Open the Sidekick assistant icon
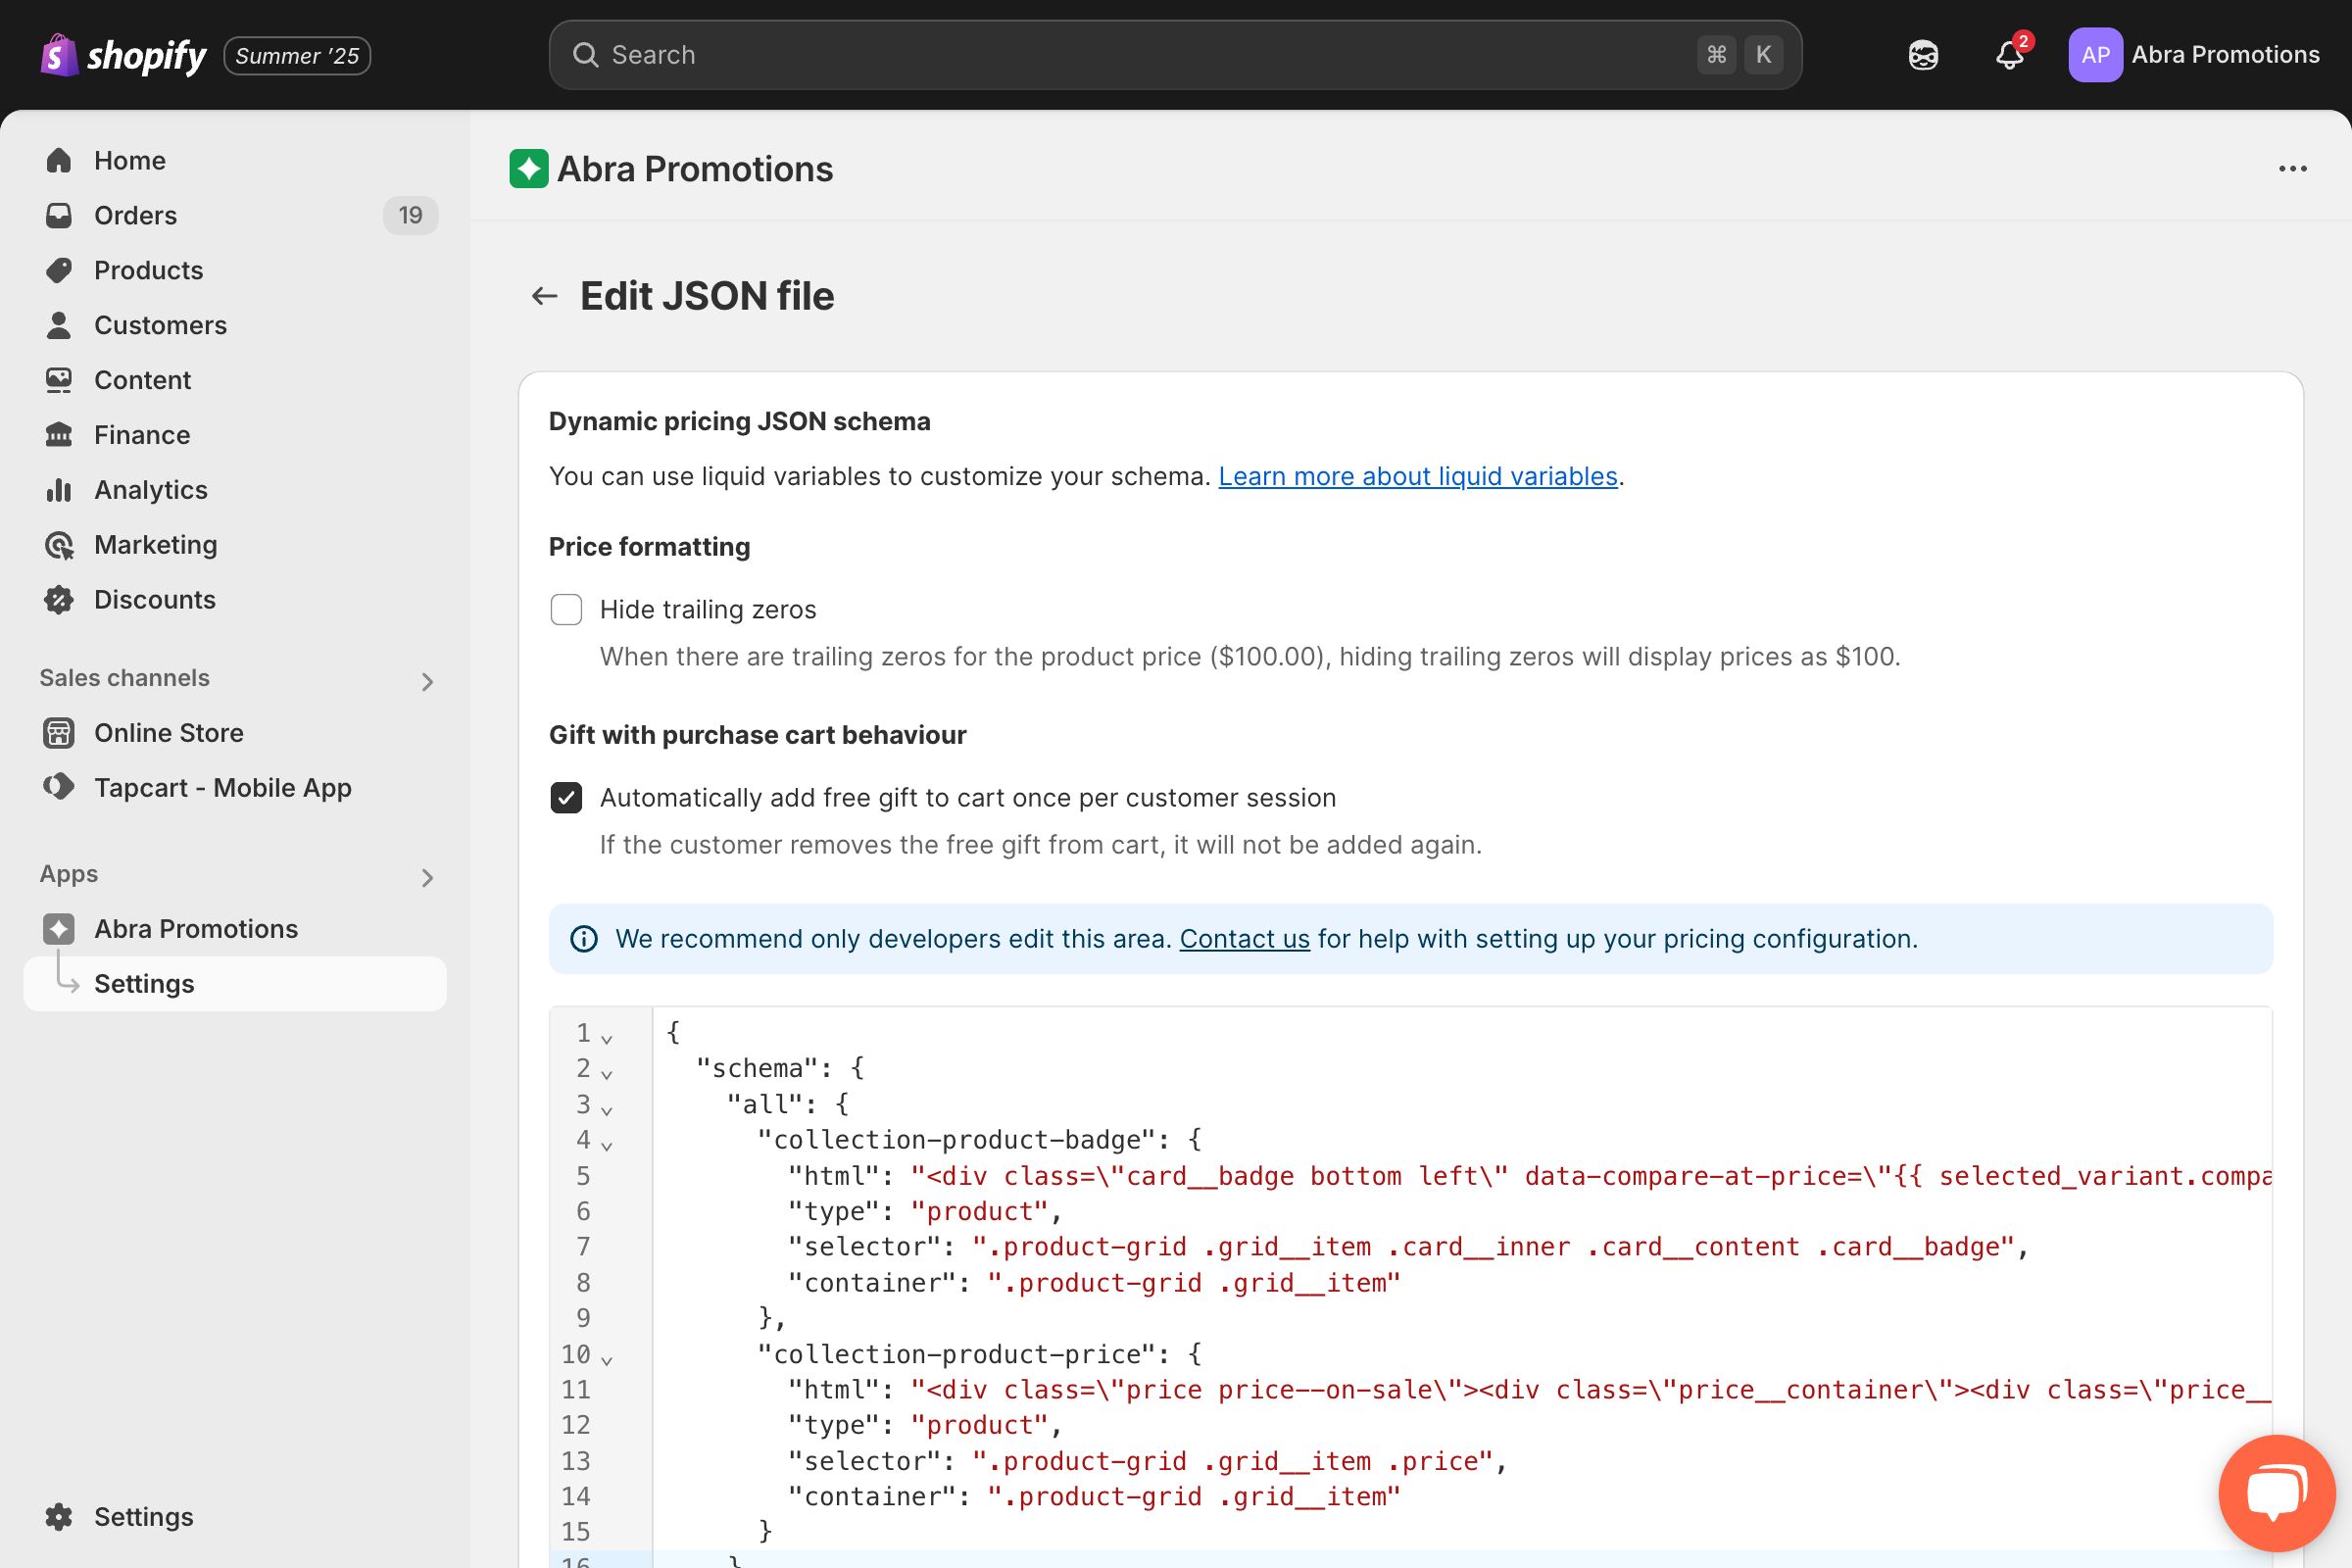 (x=1922, y=55)
